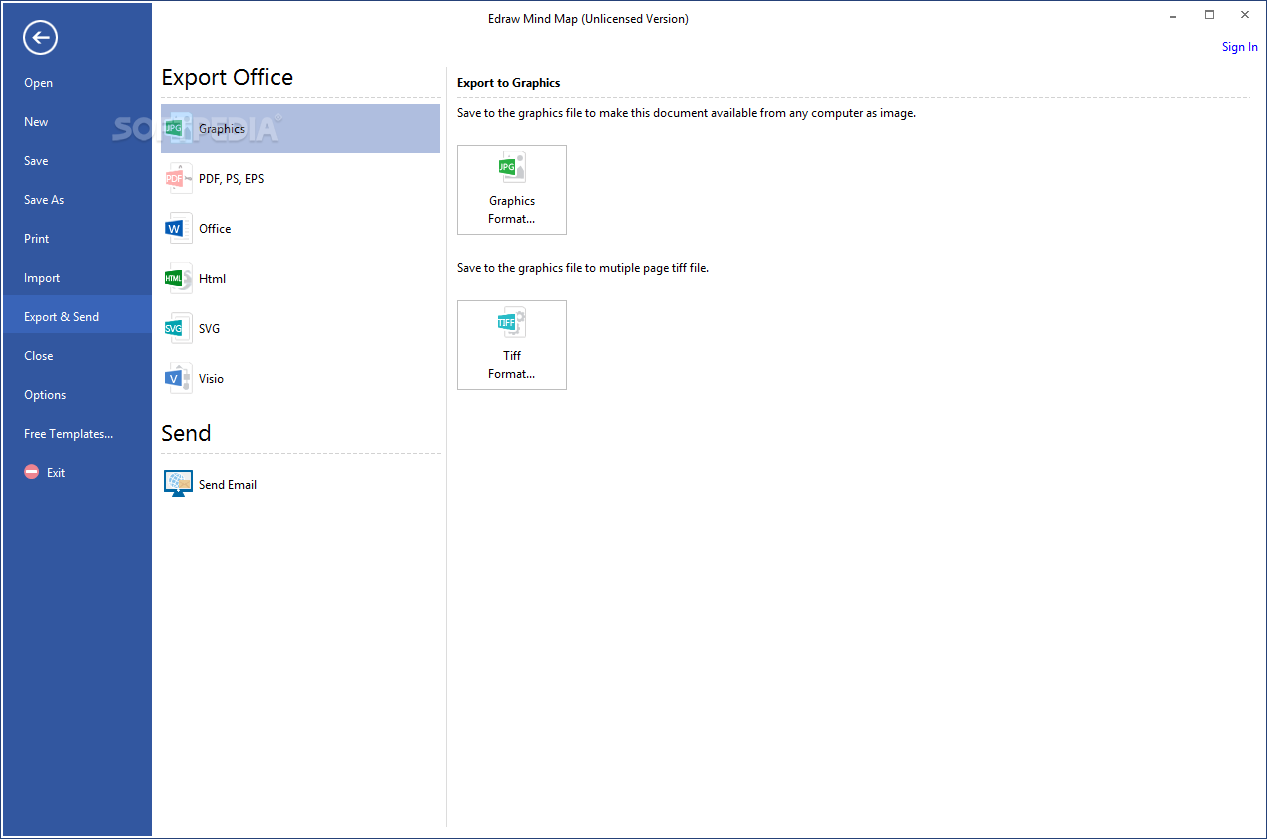Click the HTML file icon
Viewport: 1267px width, 839px height.
(x=178, y=278)
